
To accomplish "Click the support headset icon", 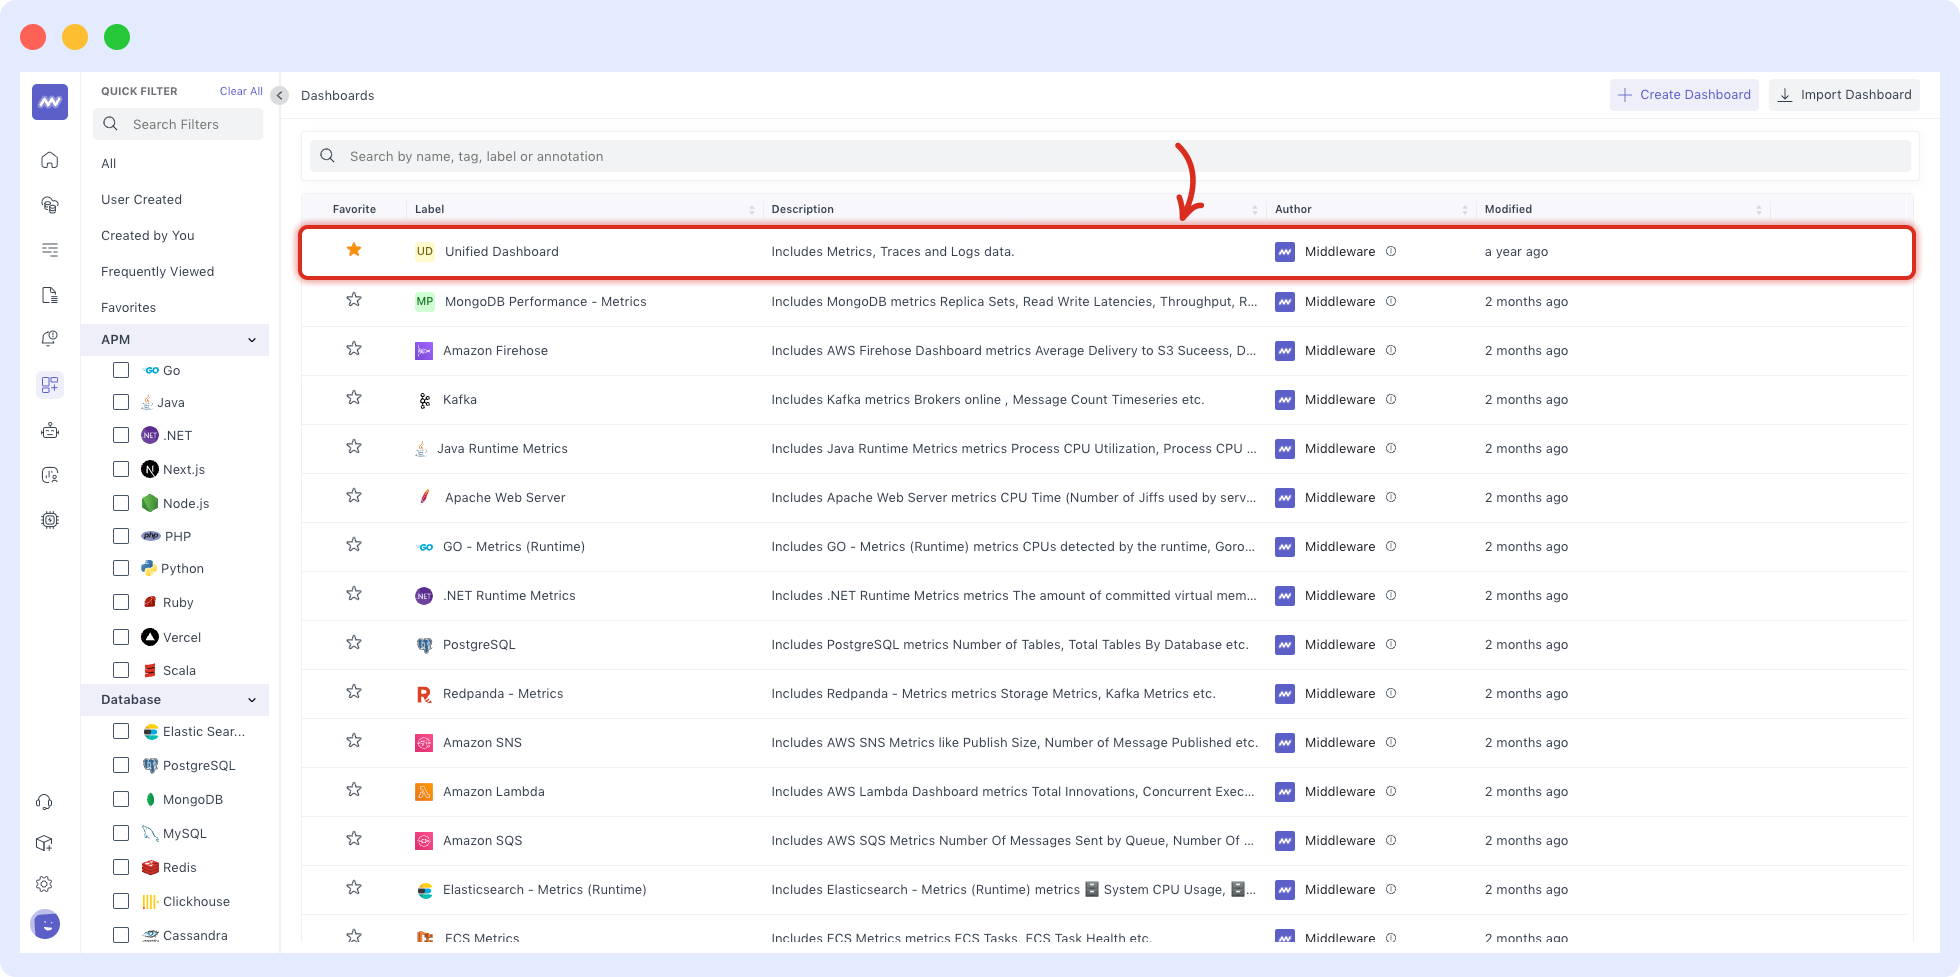I will pos(44,801).
